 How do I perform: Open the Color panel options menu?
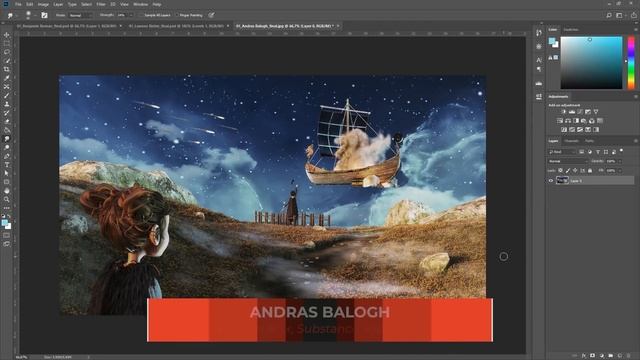tap(636, 29)
